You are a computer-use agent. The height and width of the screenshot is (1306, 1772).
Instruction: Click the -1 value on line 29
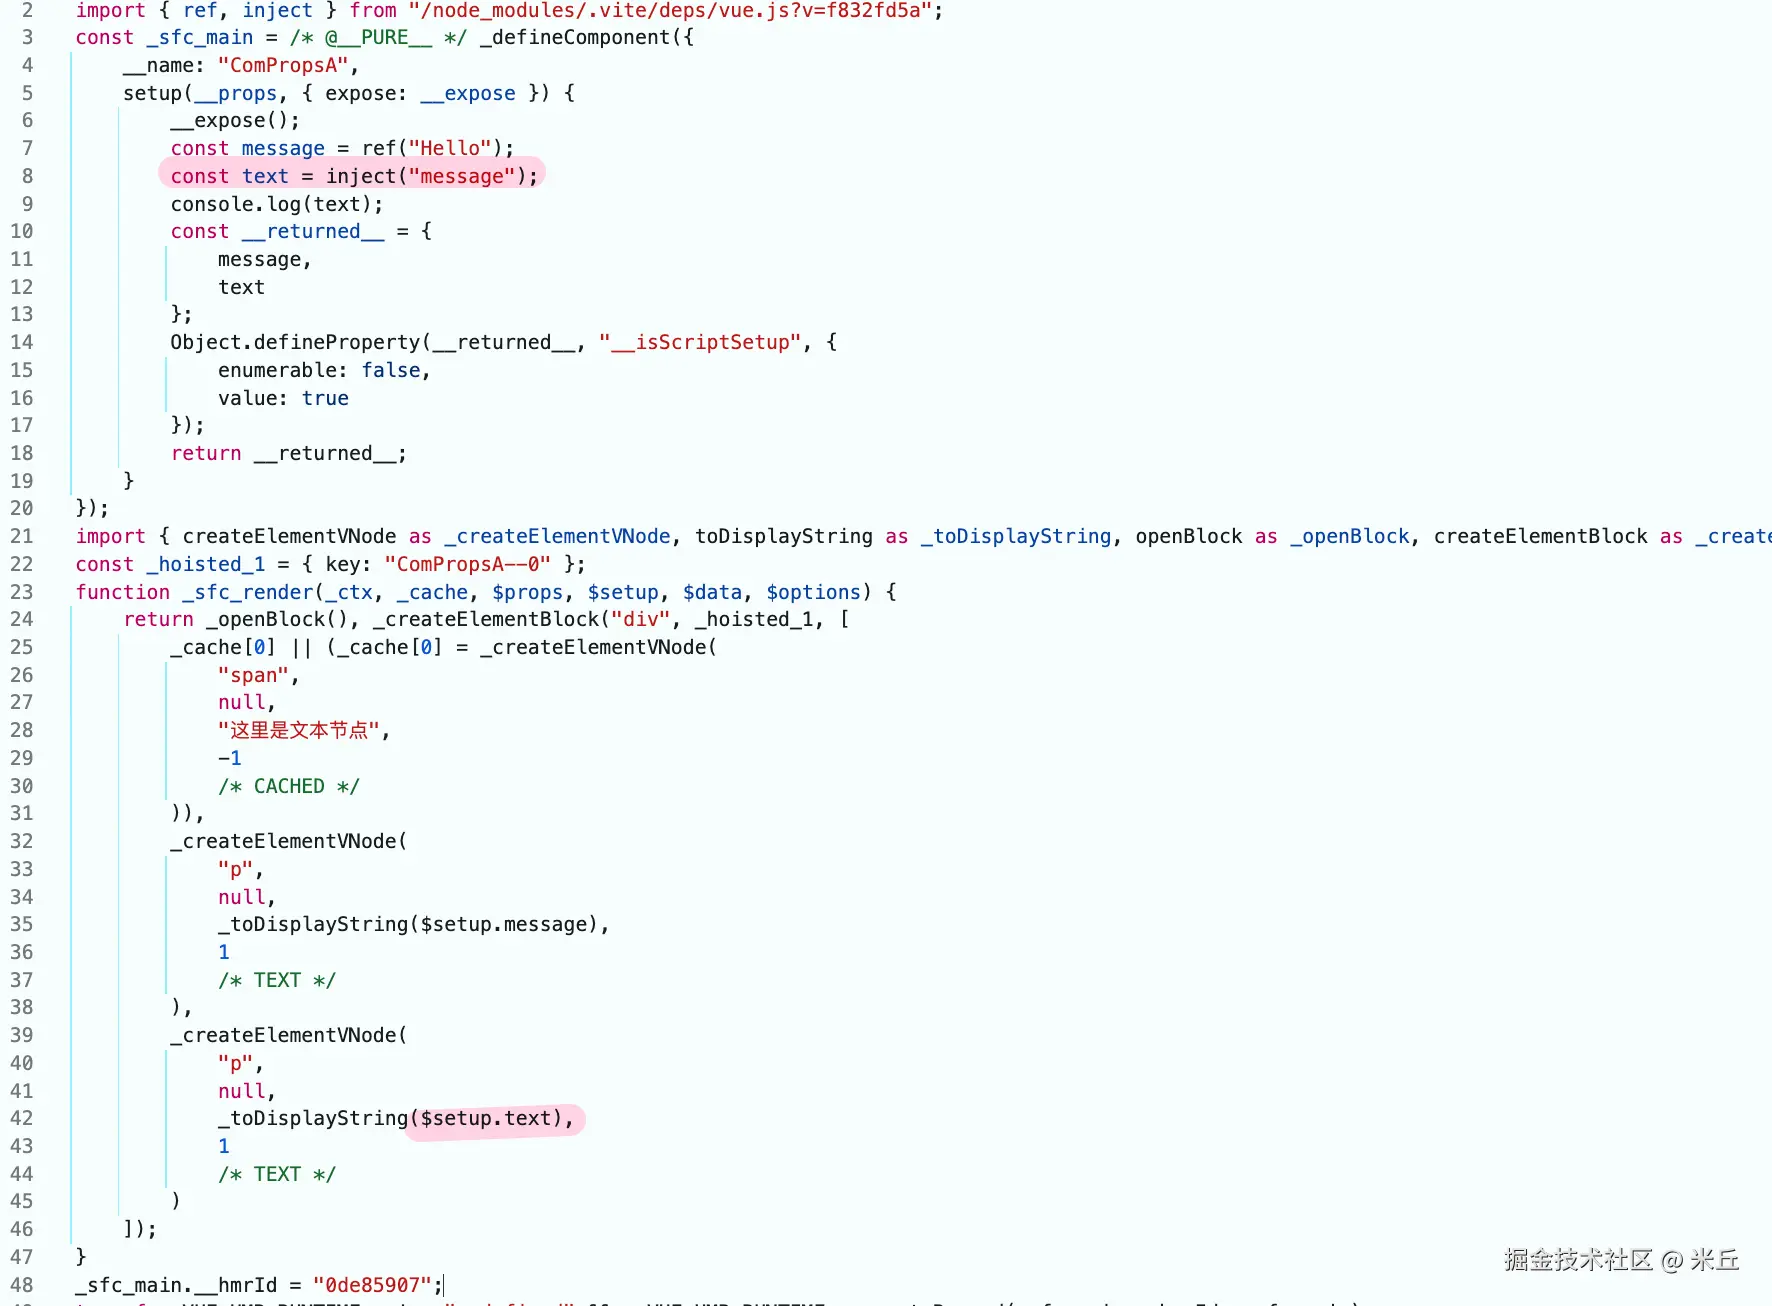230,758
